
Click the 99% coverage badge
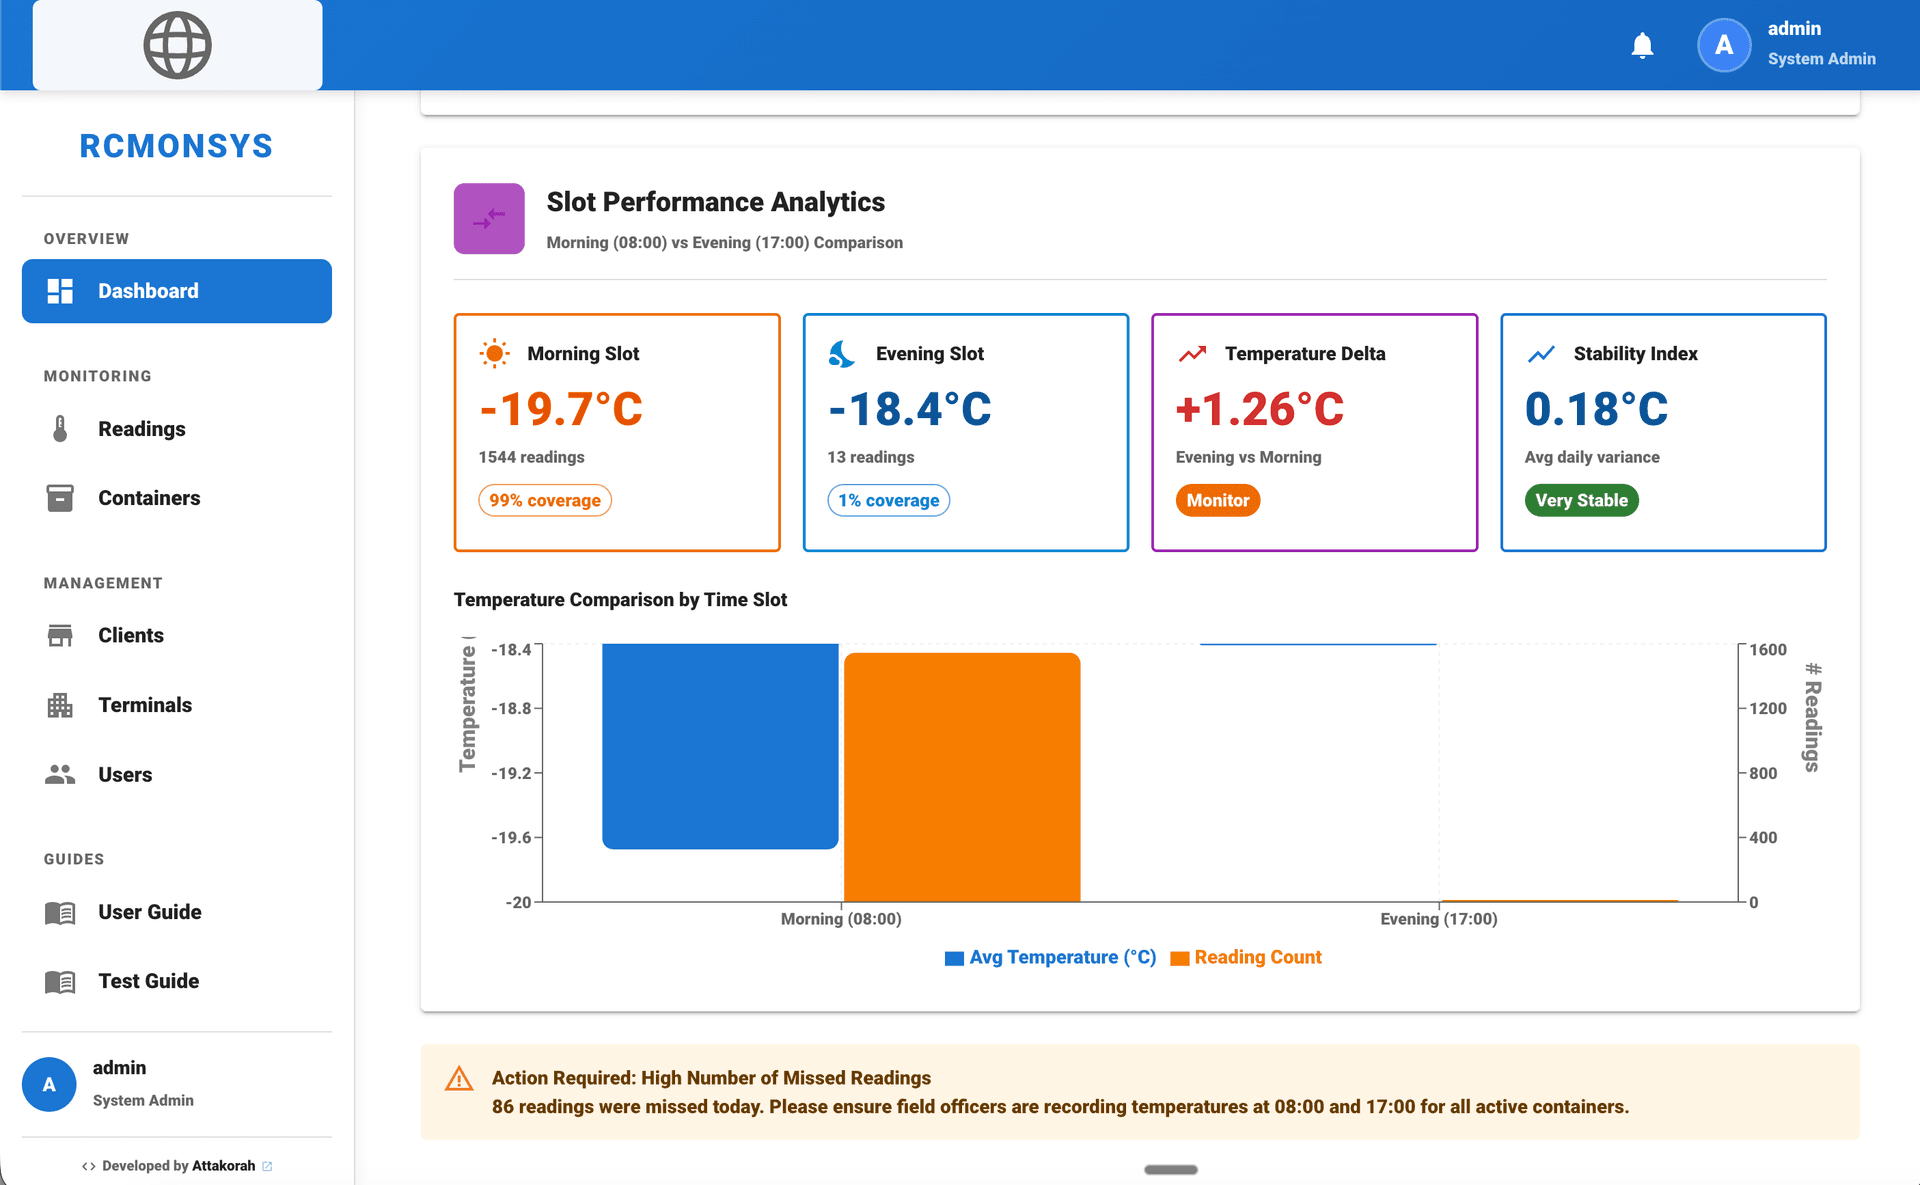coord(545,500)
